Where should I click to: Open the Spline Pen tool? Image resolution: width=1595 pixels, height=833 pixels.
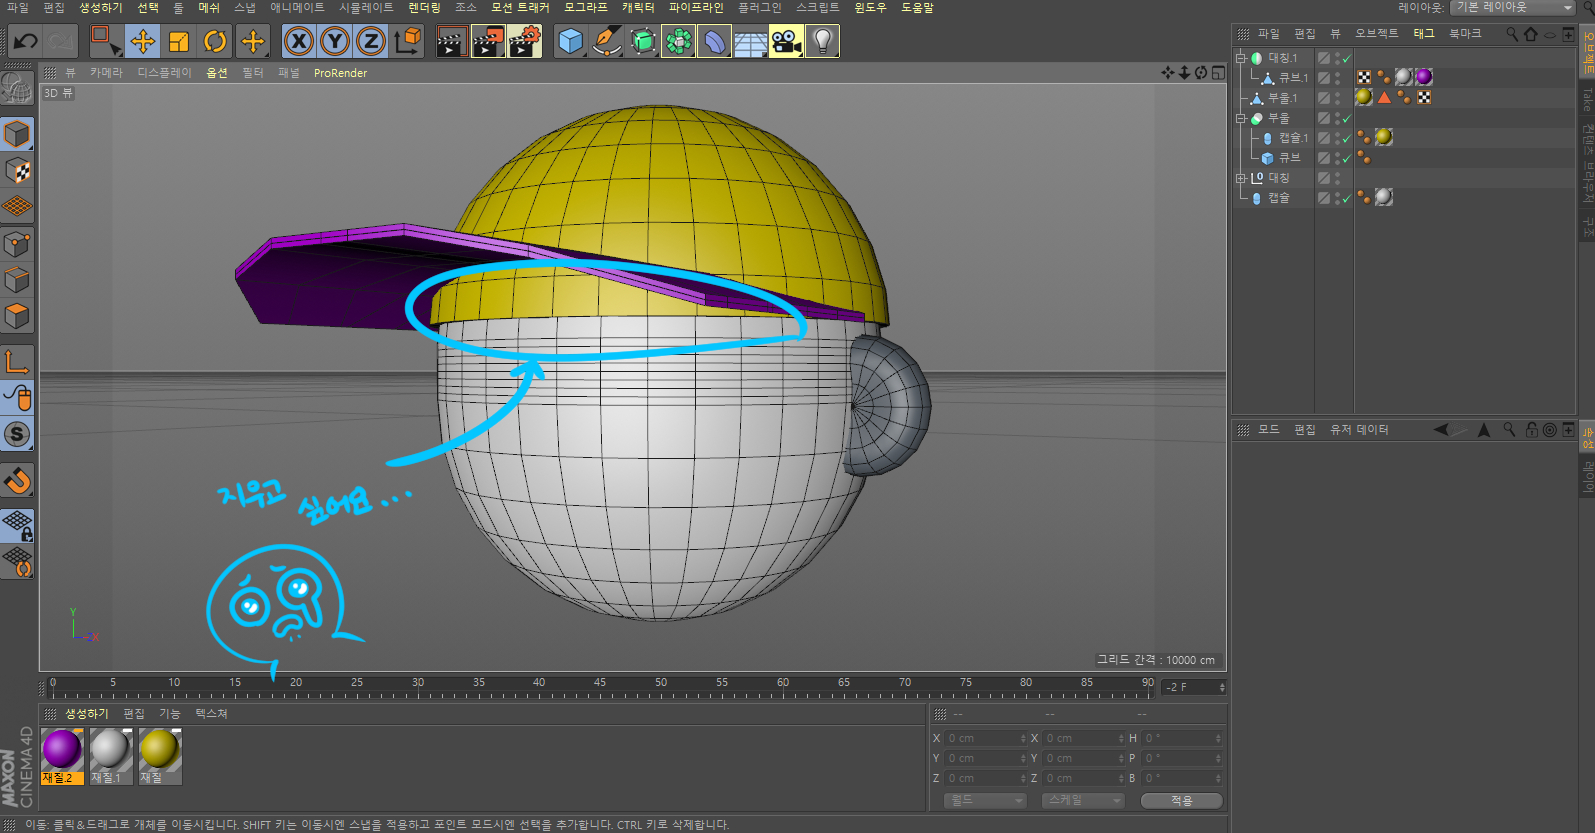coord(606,42)
